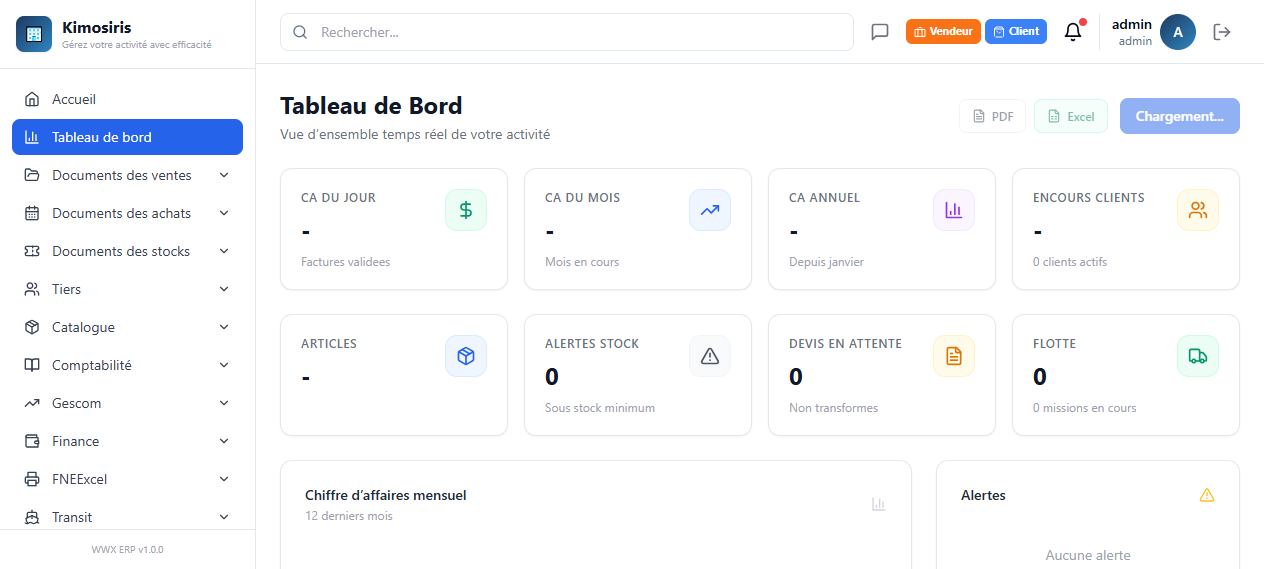Click the Sous stock minimum text
This screenshot has height=569, width=1264.
[600, 408]
